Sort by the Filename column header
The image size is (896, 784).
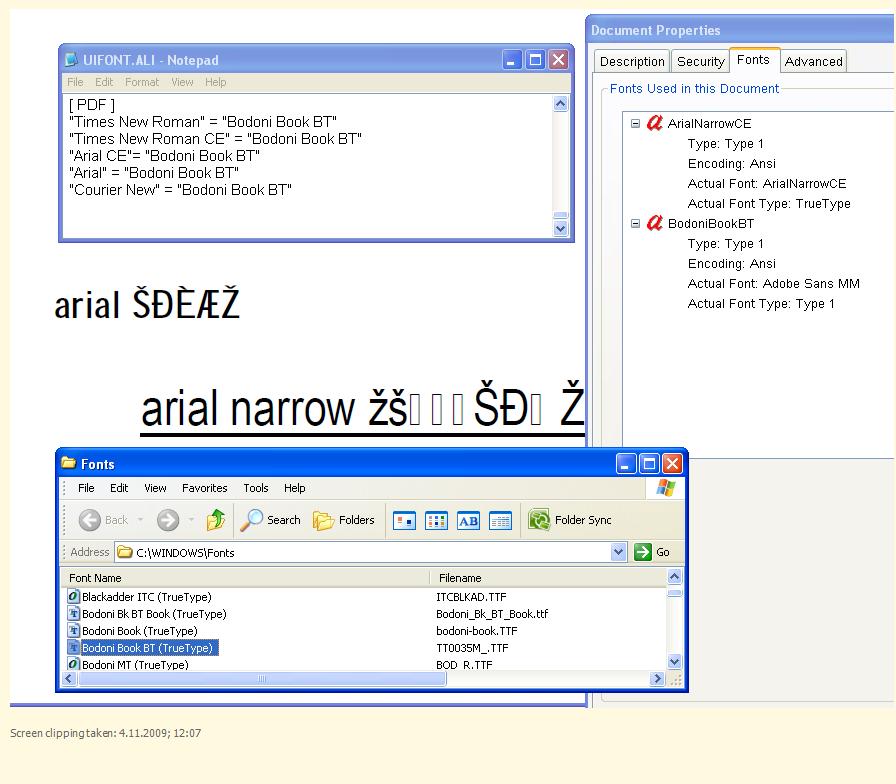(548, 578)
